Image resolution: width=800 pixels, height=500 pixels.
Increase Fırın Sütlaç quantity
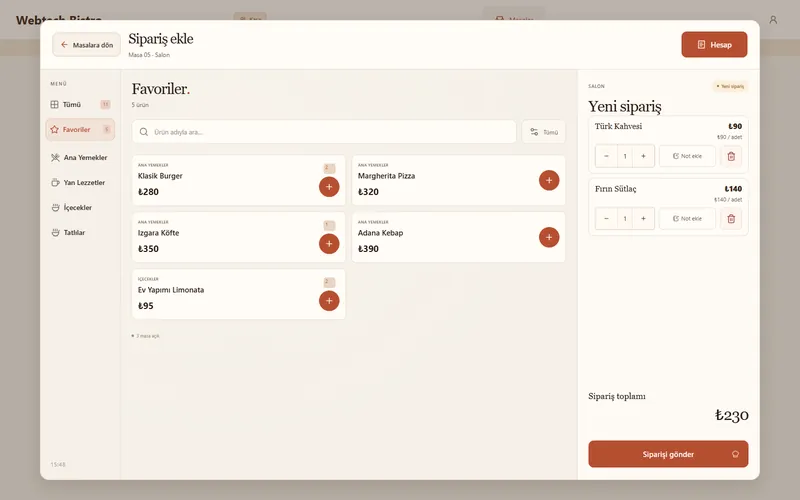tap(643, 218)
